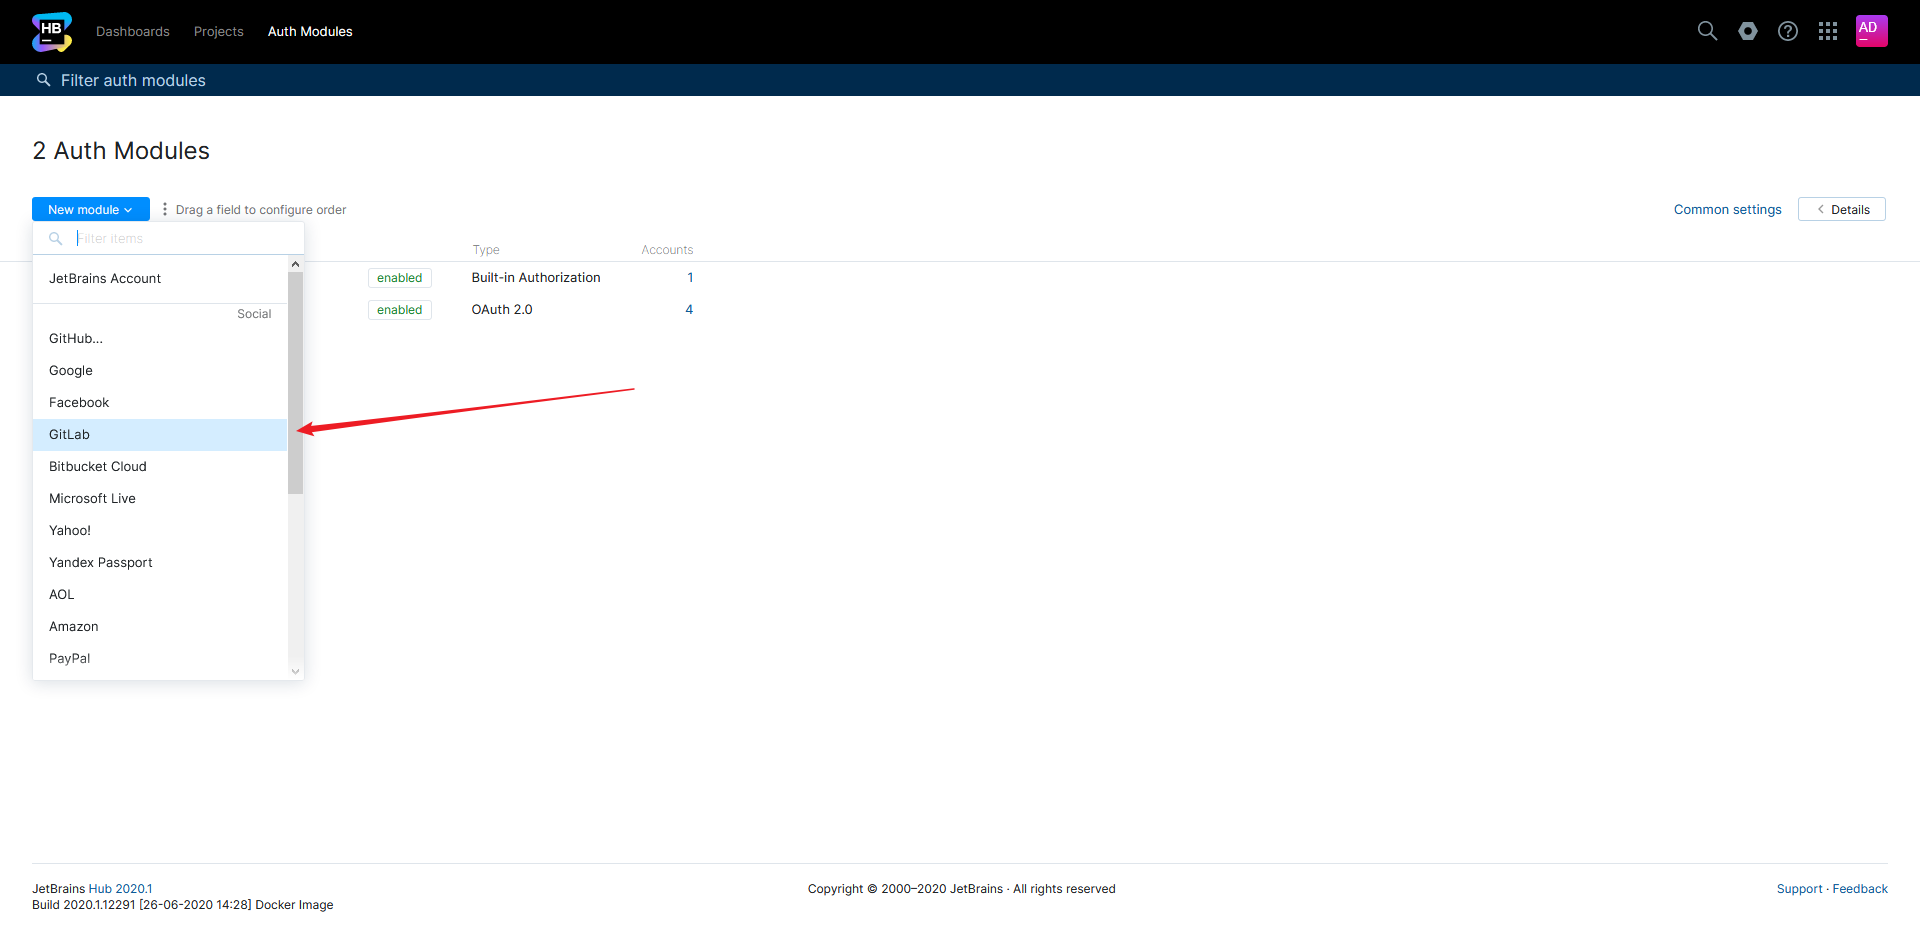Open the Support link
The height and width of the screenshot is (944, 1920).
click(x=1799, y=888)
